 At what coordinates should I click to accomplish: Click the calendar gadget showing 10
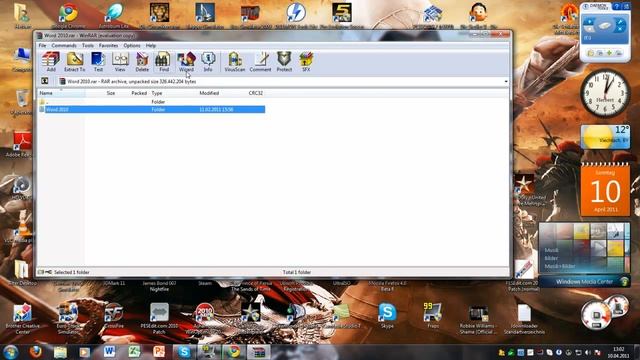point(605,190)
